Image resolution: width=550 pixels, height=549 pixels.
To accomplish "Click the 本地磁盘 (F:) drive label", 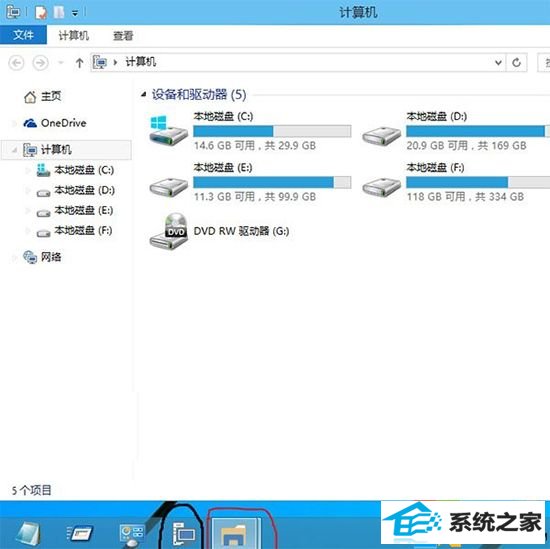I will 435,167.
